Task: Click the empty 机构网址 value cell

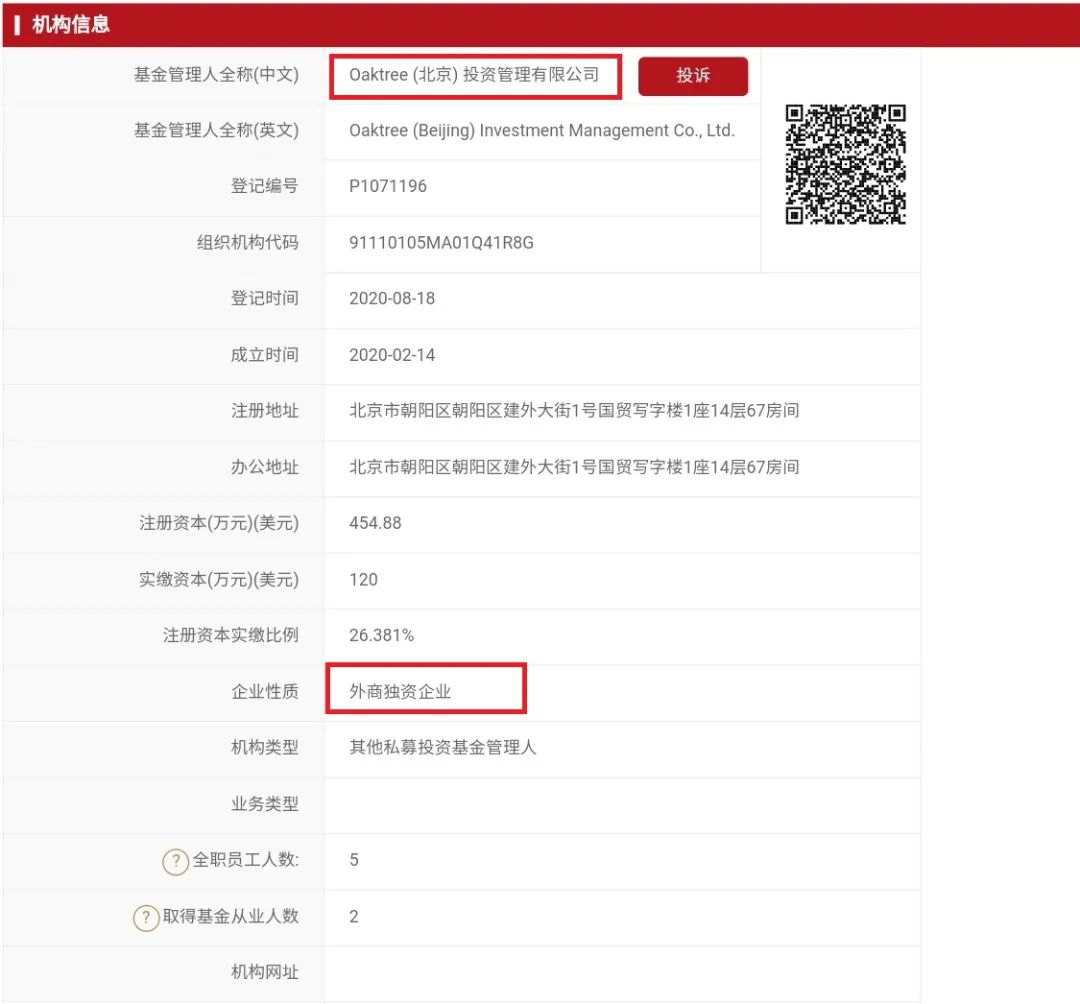Action: [620, 973]
